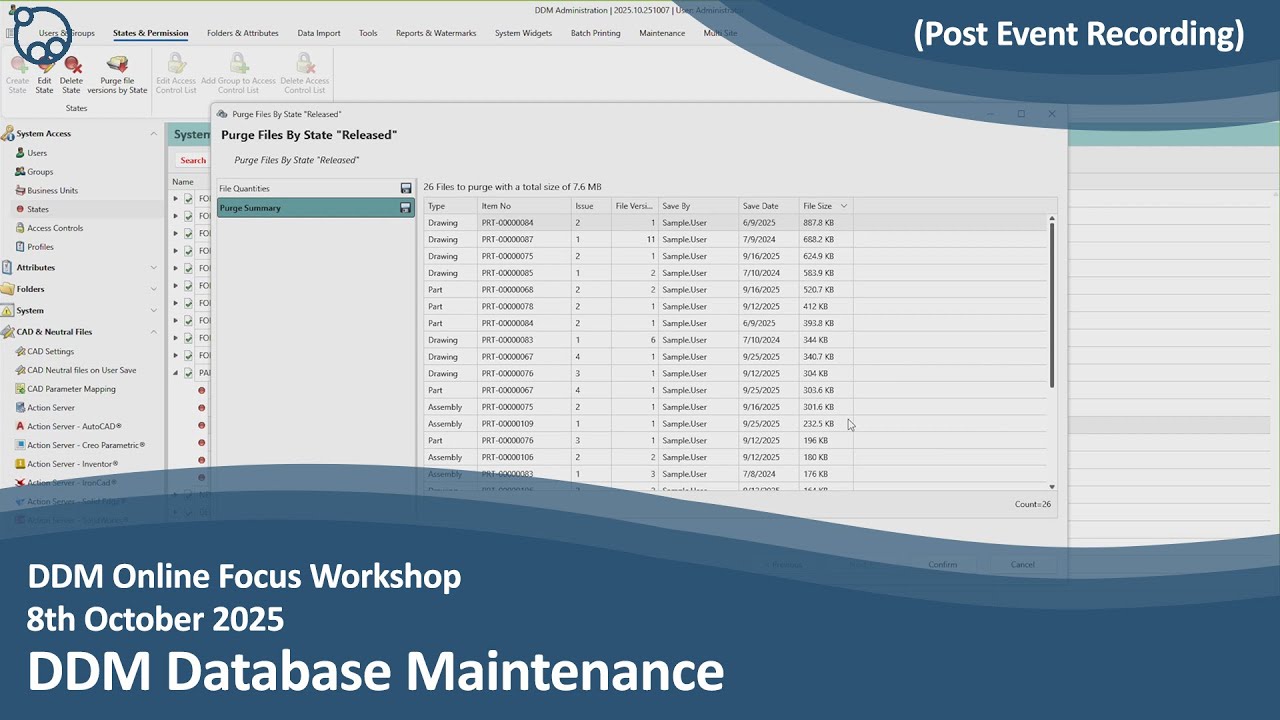The height and width of the screenshot is (720, 1280).
Task: Open the Tools ribbon tab
Action: coord(368,33)
